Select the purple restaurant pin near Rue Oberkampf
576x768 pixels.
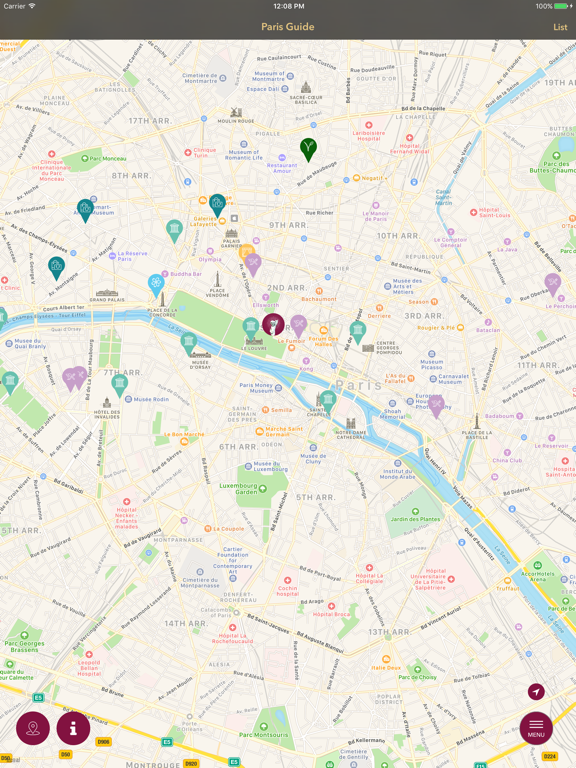(552, 284)
